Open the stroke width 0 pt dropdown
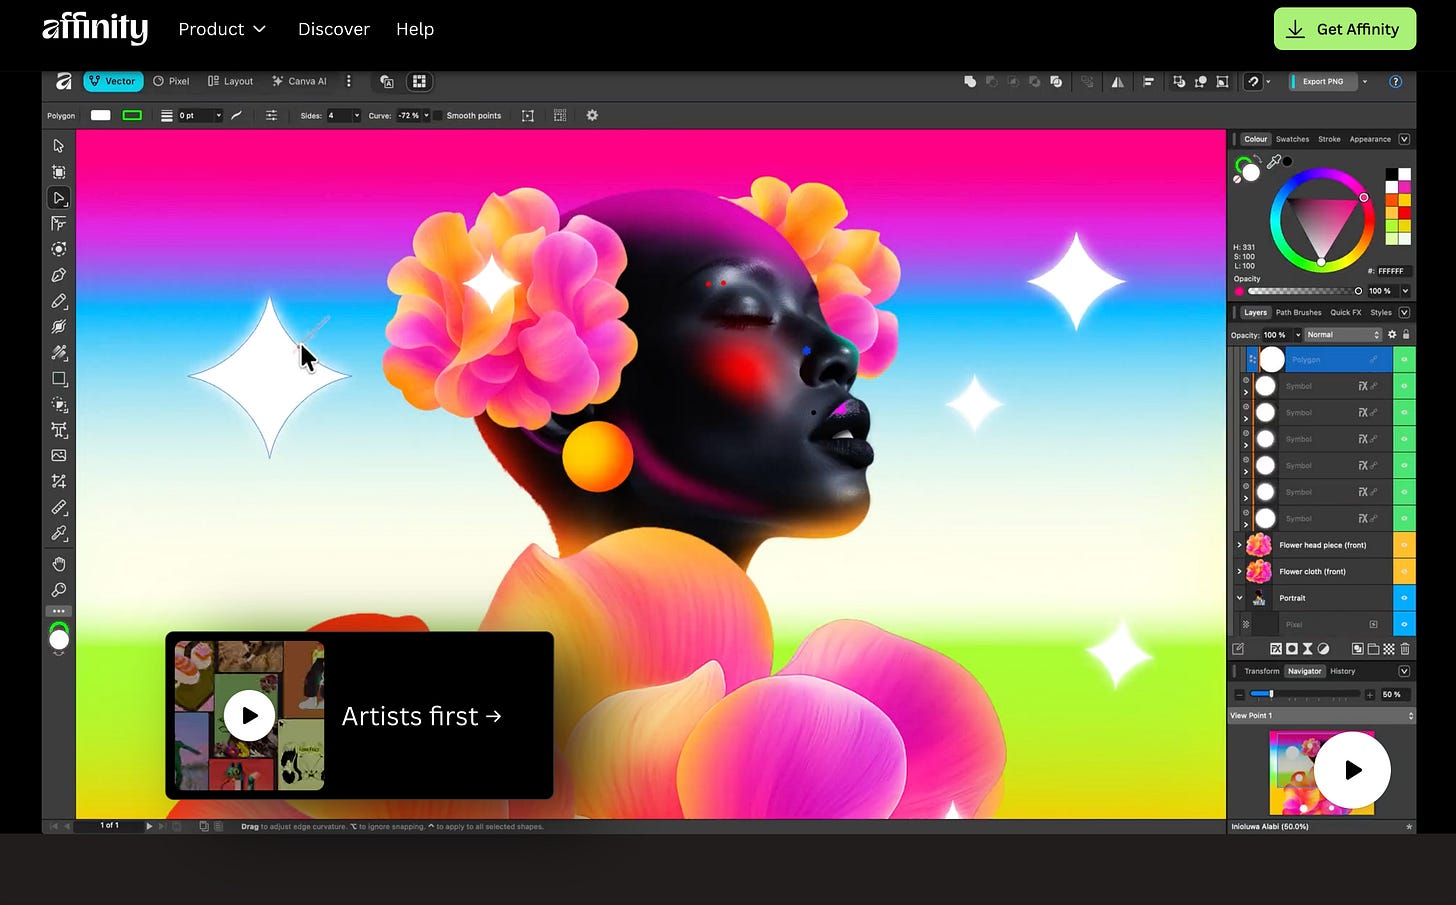This screenshot has height=905, width=1456. click(218, 115)
